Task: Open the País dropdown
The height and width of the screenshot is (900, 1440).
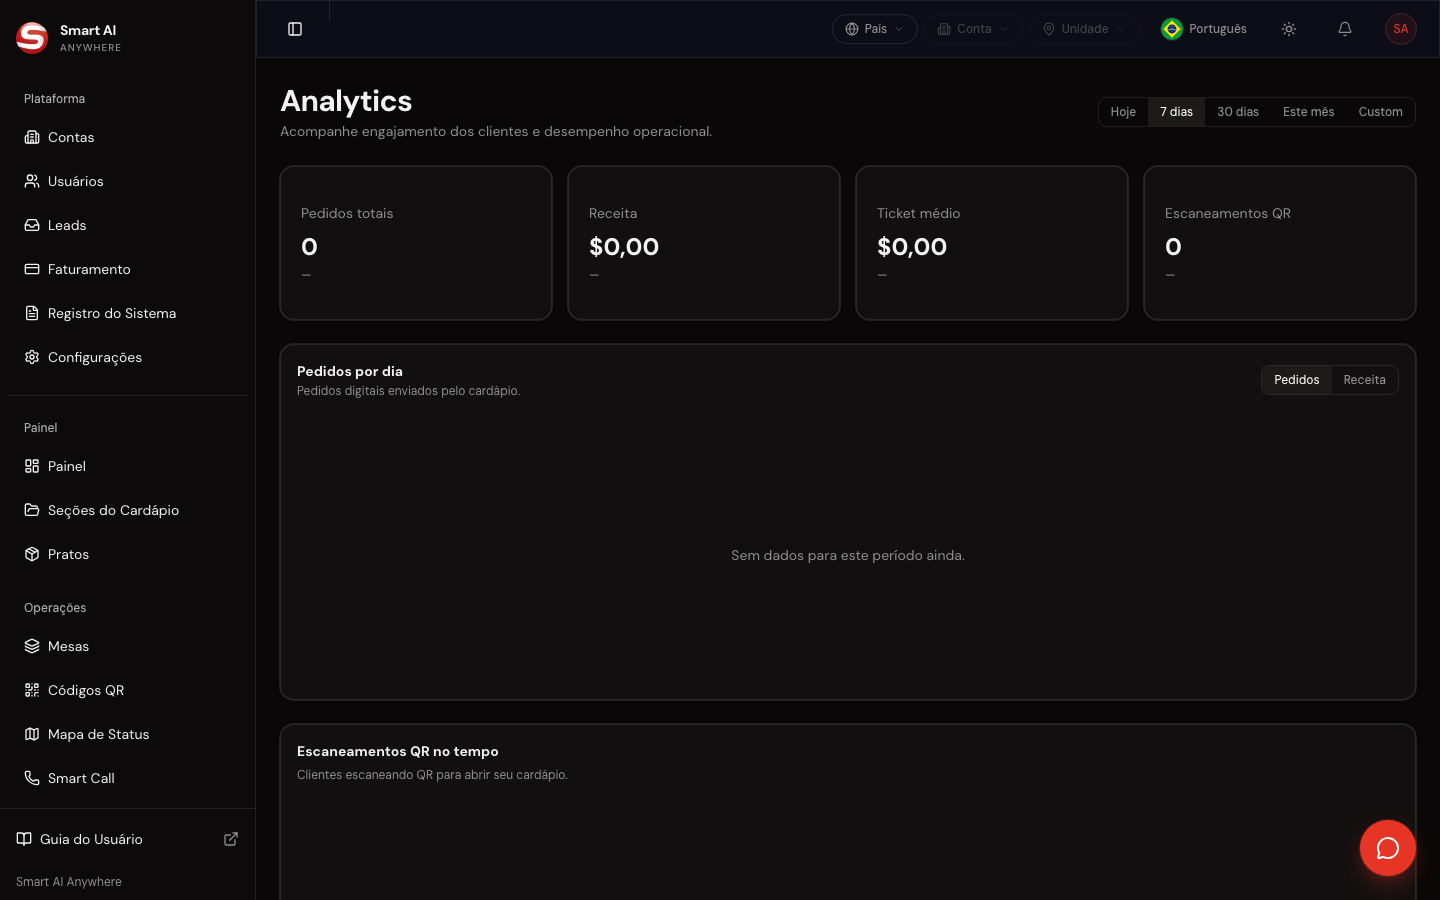Action: [875, 29]
